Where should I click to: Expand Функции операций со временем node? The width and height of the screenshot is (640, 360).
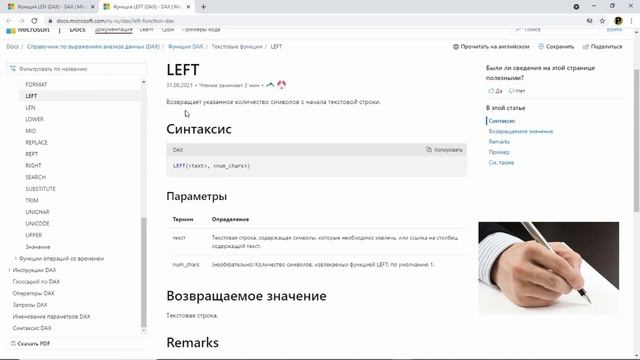16,258
